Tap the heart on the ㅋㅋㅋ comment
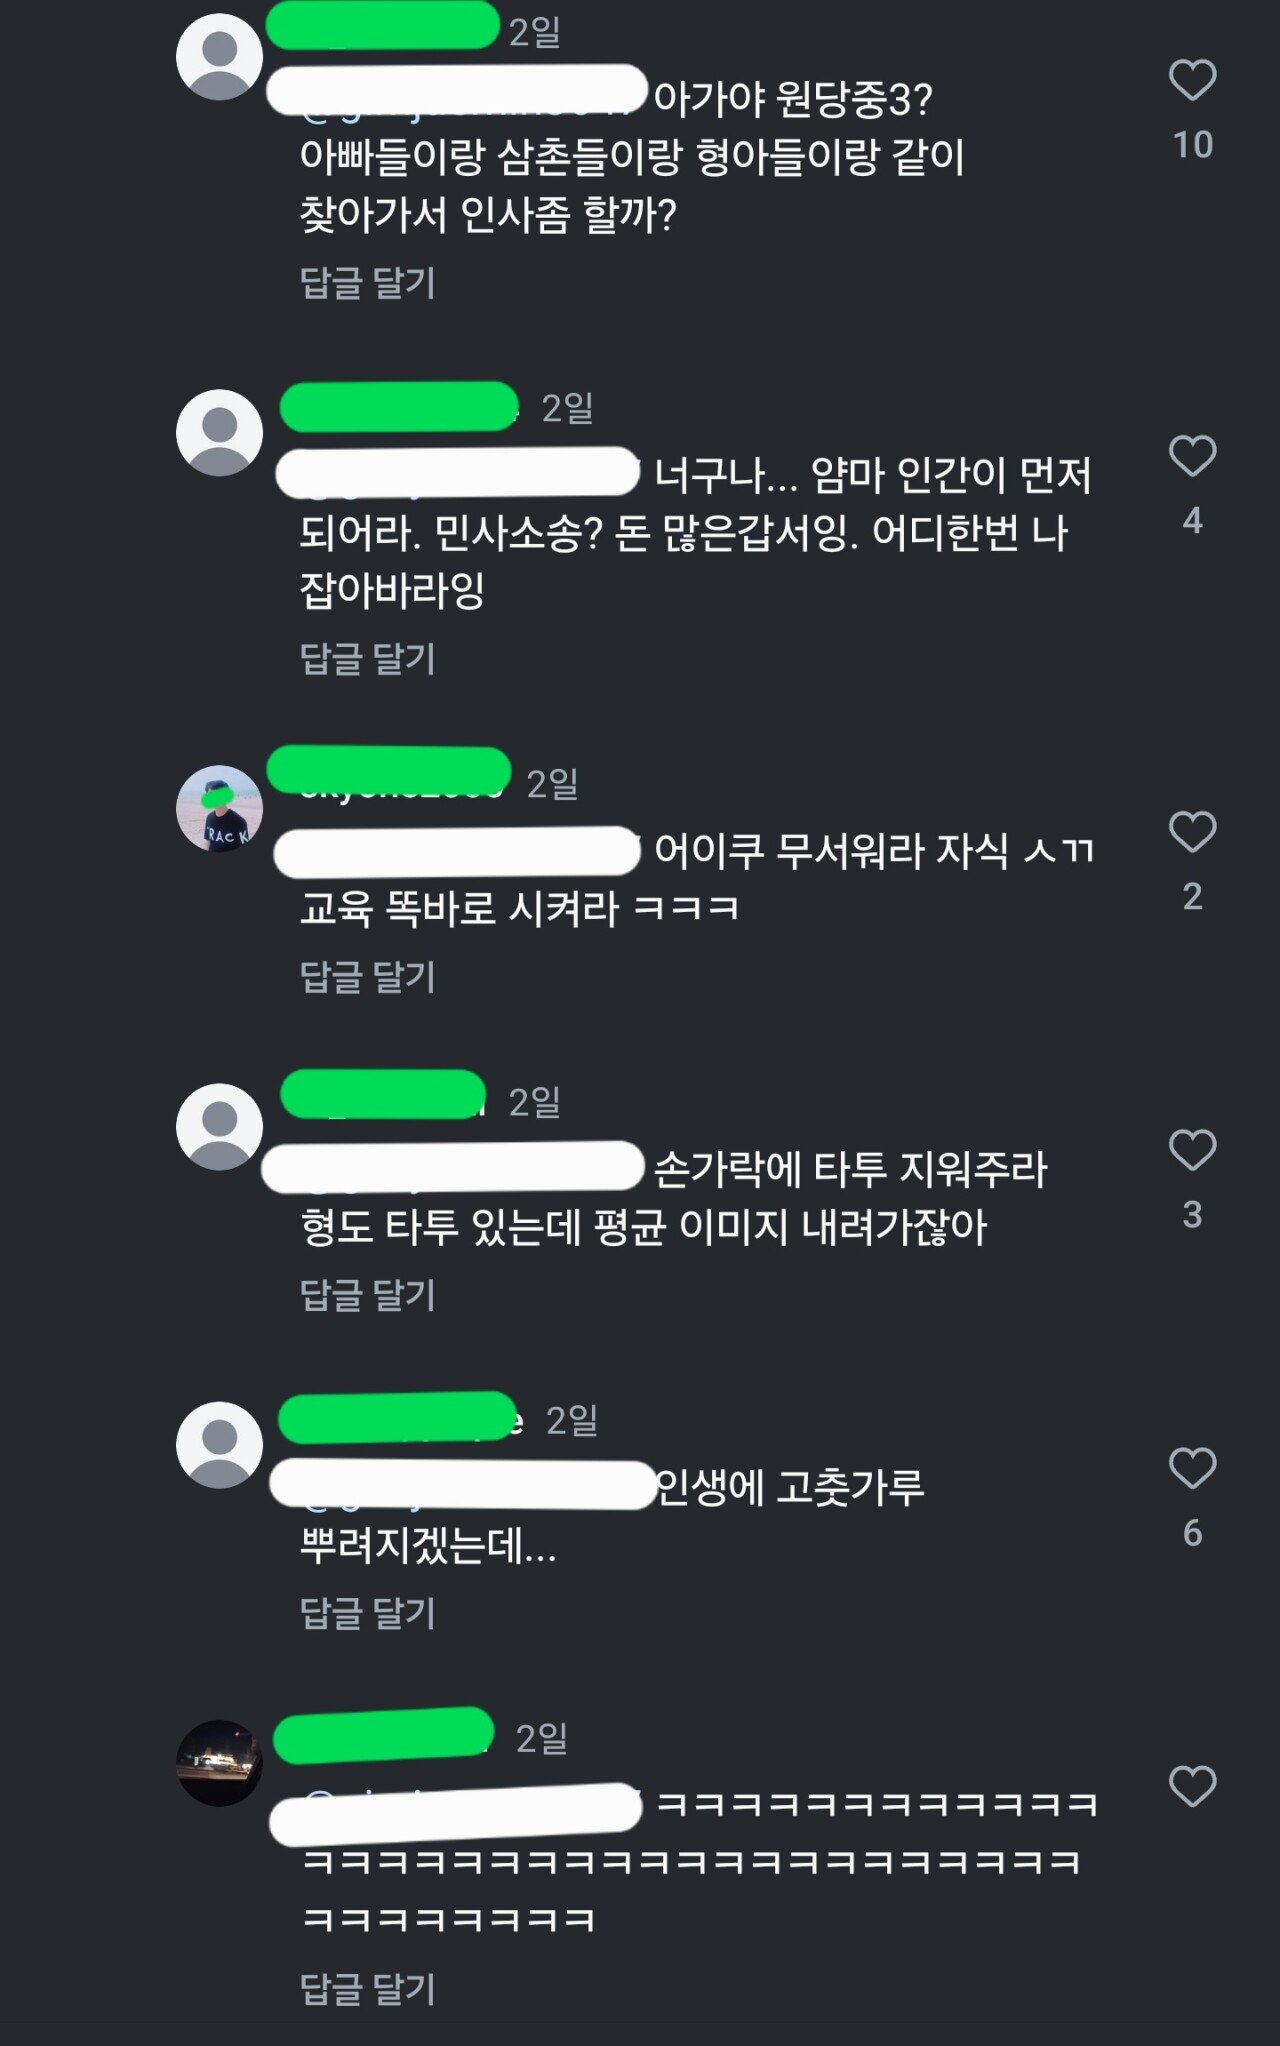 coord(1192,1787)
